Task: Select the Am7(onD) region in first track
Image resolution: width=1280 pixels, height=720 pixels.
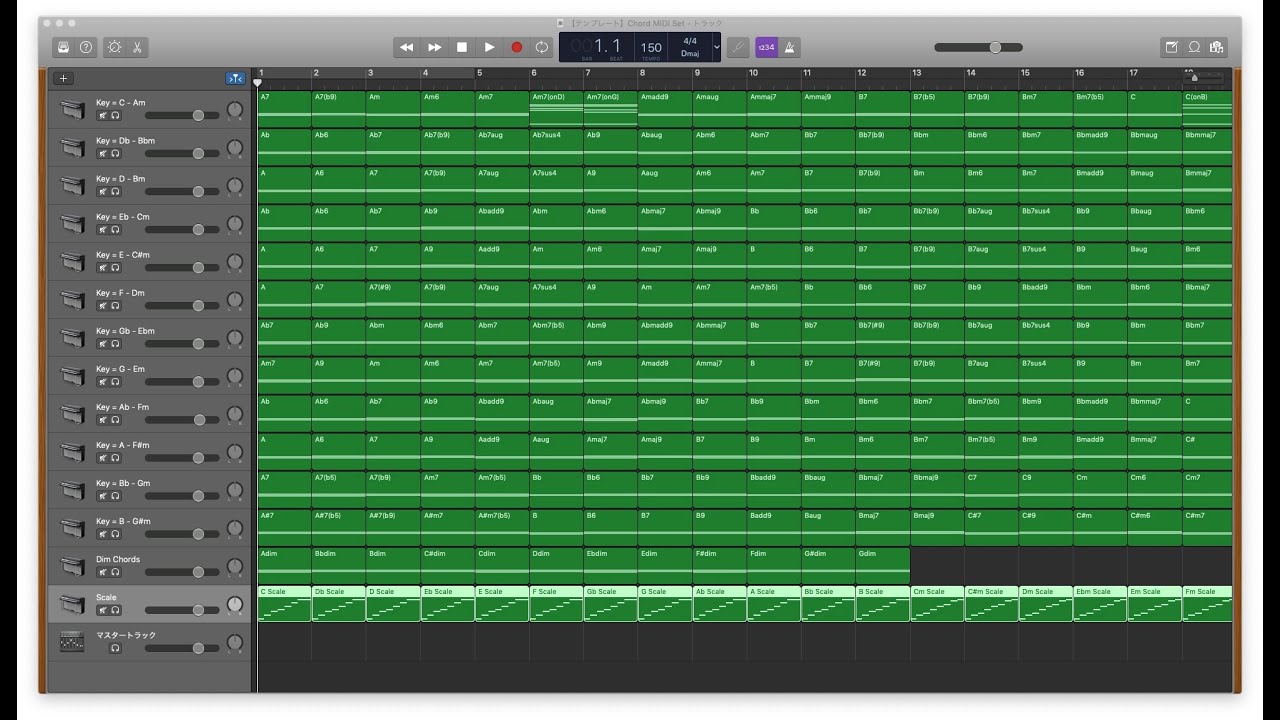Action: 556,109
